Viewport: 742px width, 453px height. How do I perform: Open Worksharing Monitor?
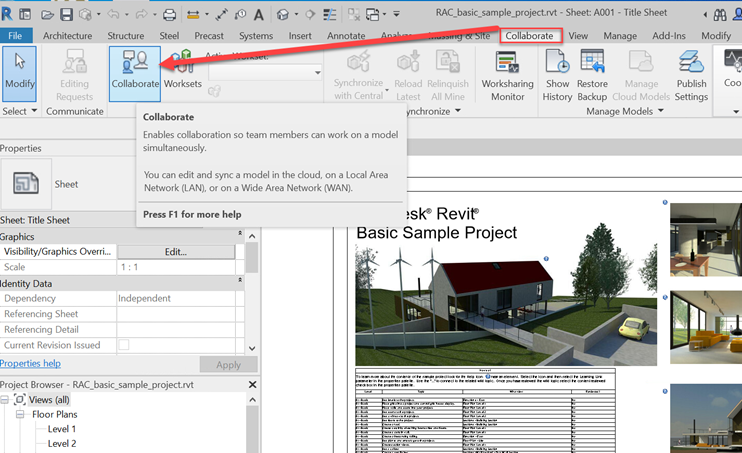point(507,76)
